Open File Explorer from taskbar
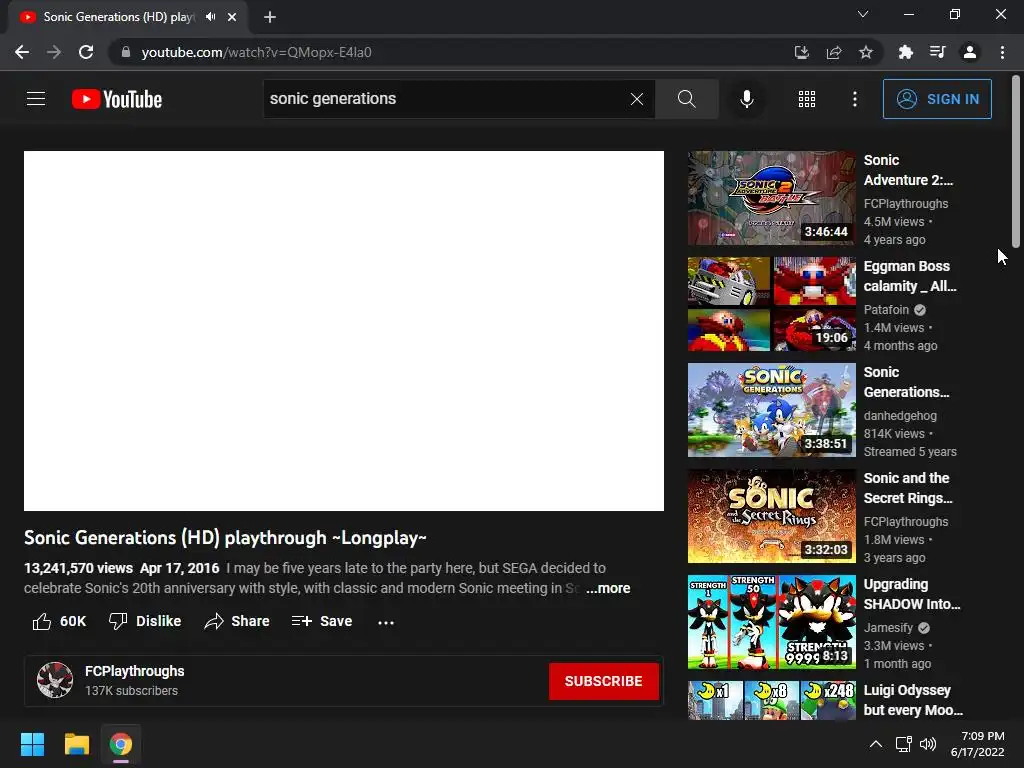This screenshot has width=1024, height=768. [x=76, y=744]
